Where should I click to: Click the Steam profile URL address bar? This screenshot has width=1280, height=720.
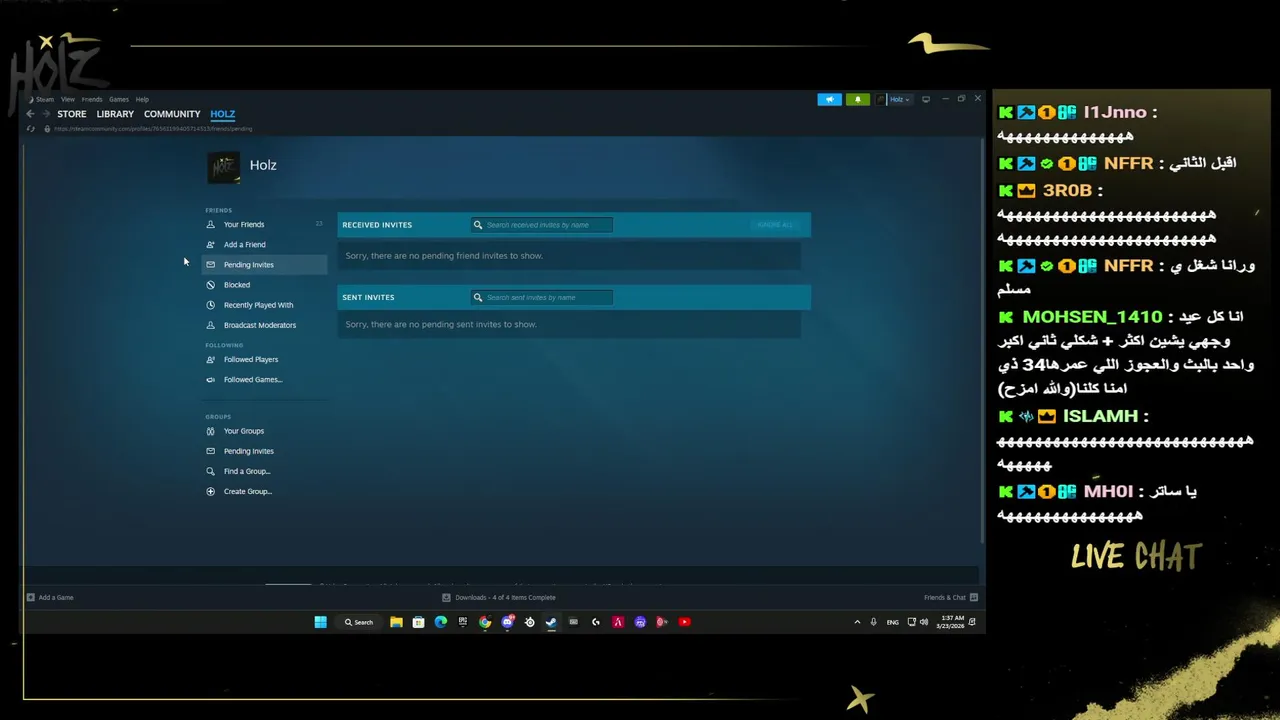pos(153,128)
